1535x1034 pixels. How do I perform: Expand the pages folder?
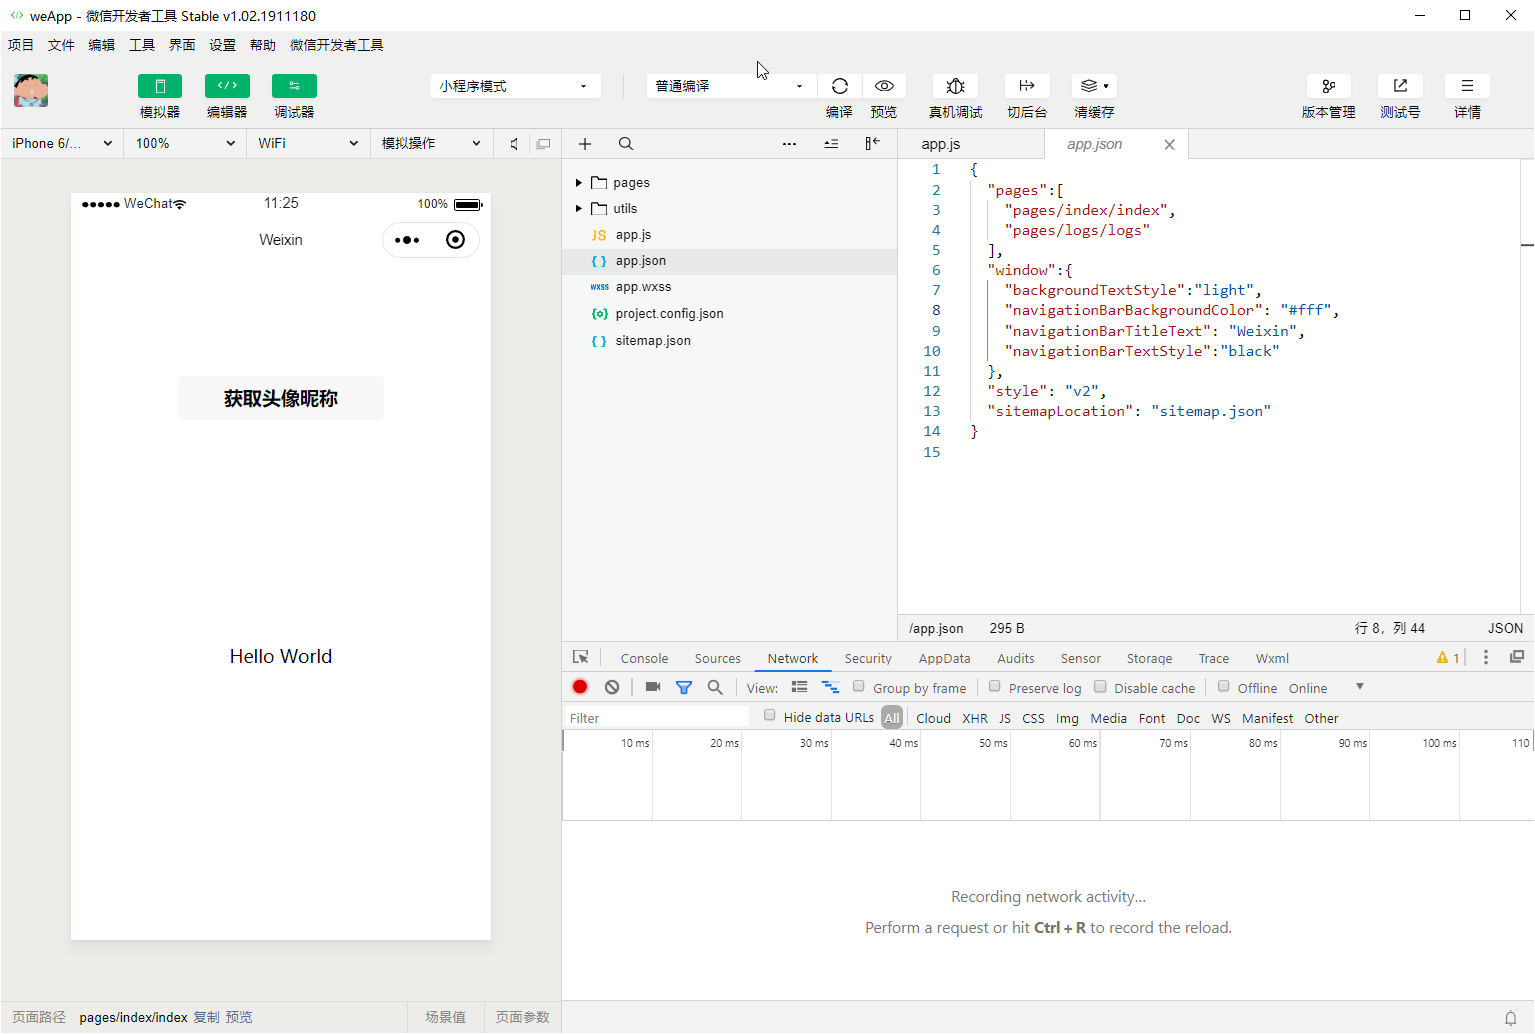click(579, 183)
